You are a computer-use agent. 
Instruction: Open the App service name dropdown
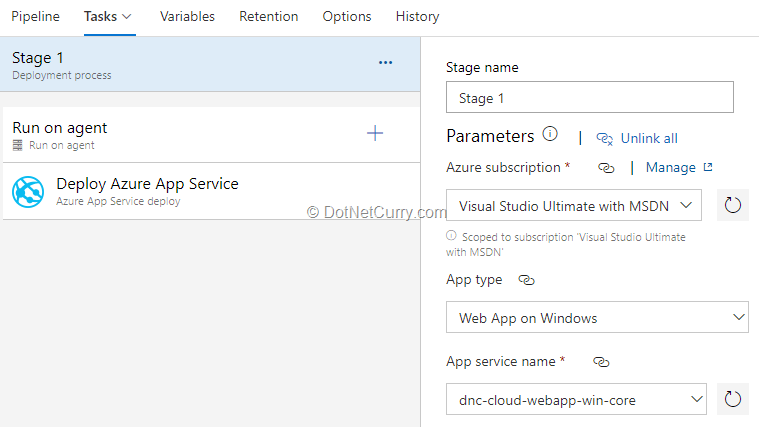576,399
